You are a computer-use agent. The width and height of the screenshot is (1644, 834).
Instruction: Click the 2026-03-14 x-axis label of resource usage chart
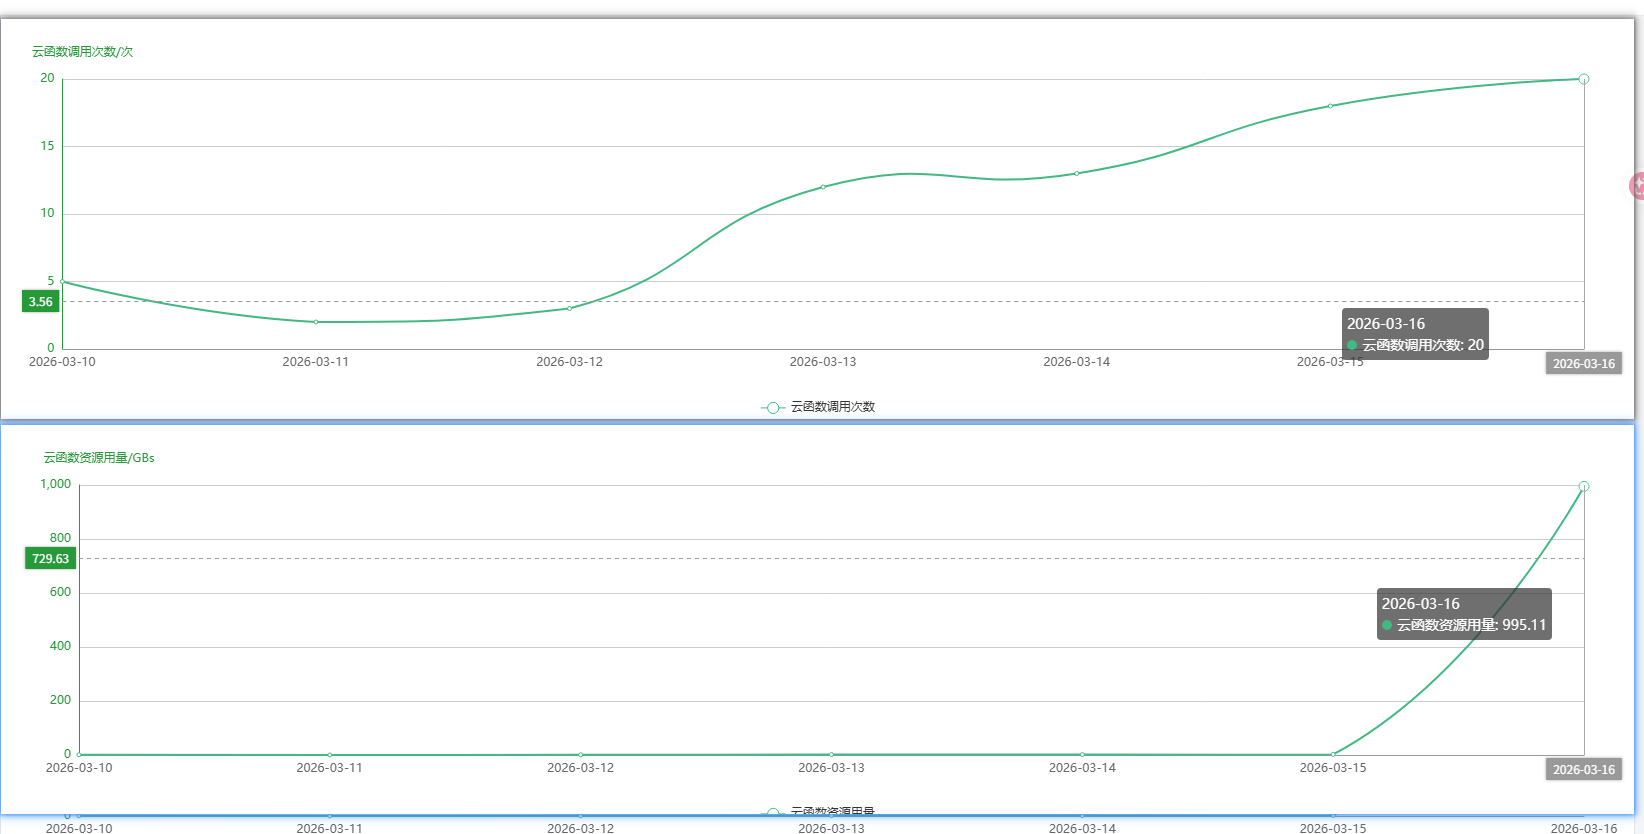pyautogui.click(x=1082, y=768)
